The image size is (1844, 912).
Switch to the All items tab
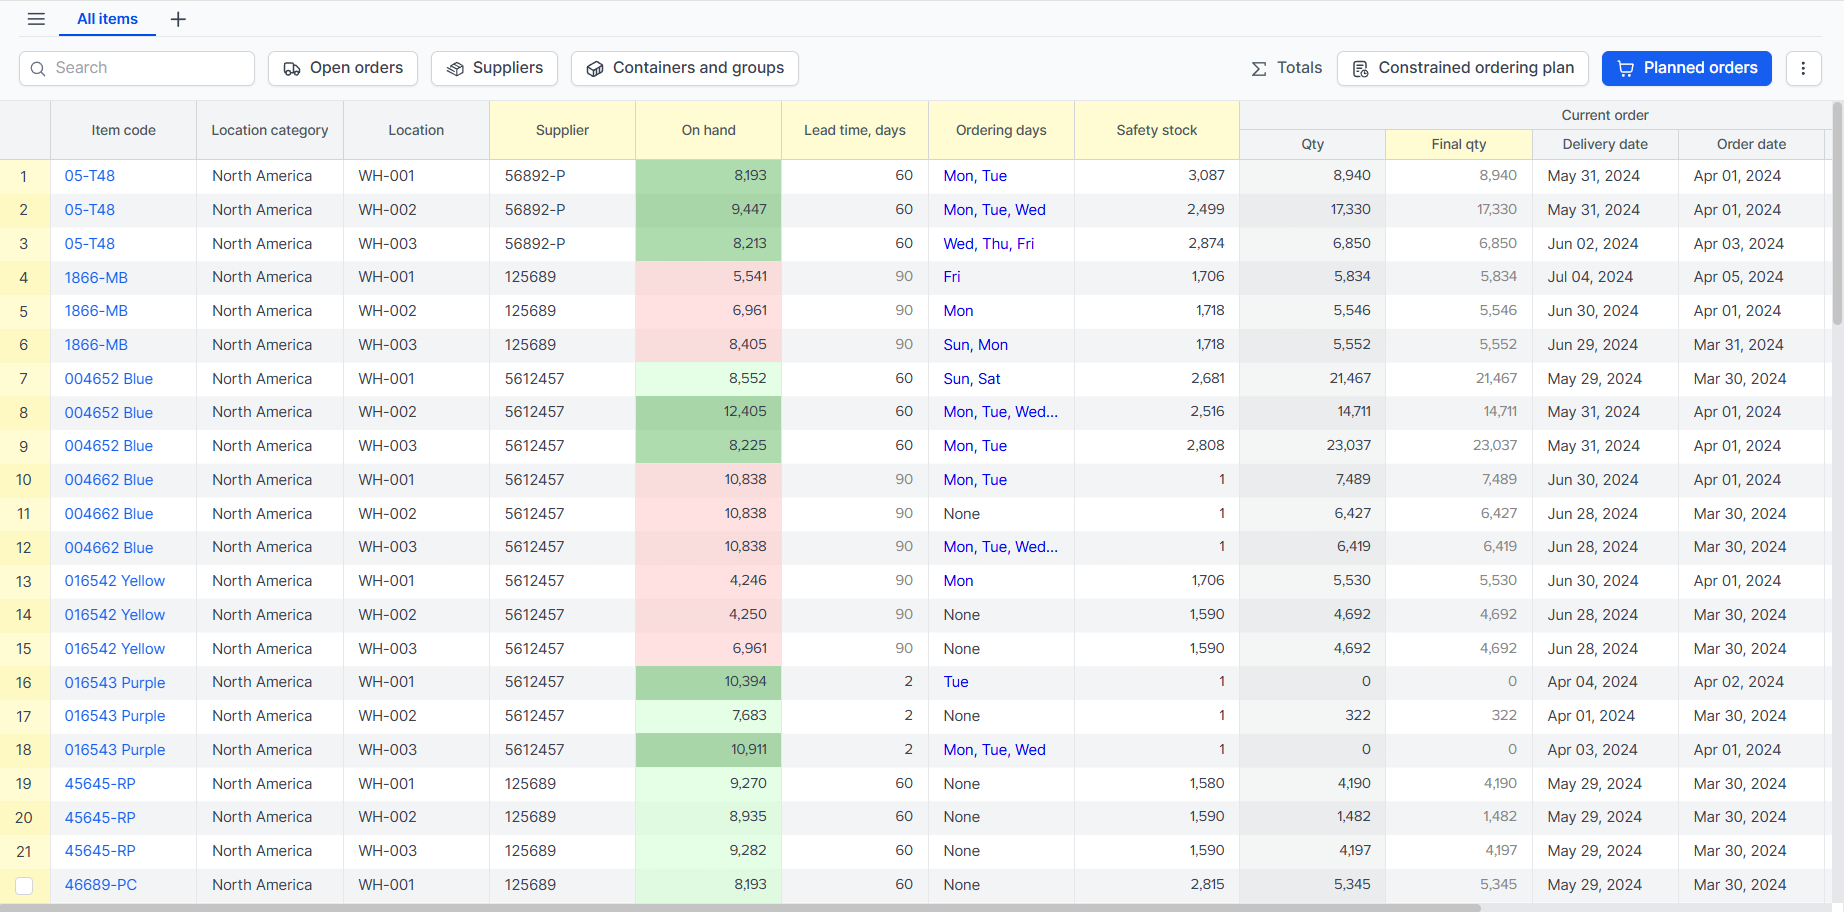(107, 19)
